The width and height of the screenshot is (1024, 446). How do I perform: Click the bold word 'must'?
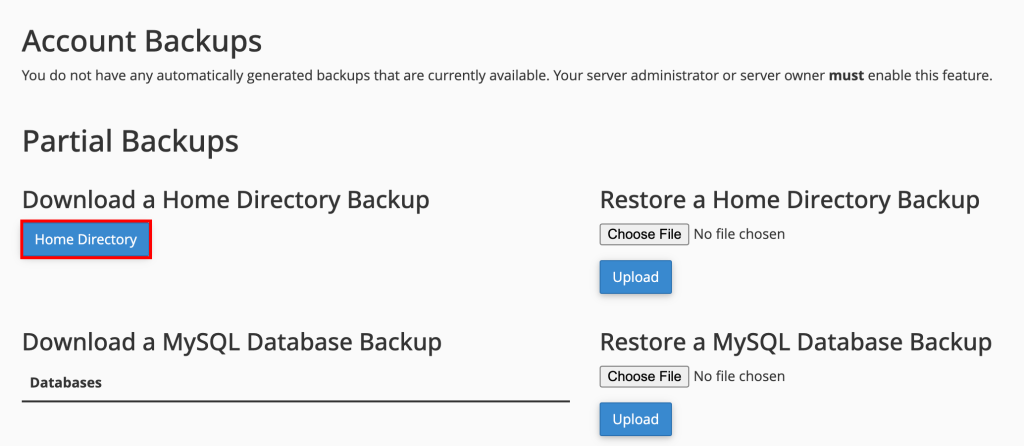click(x=846, y=76)
